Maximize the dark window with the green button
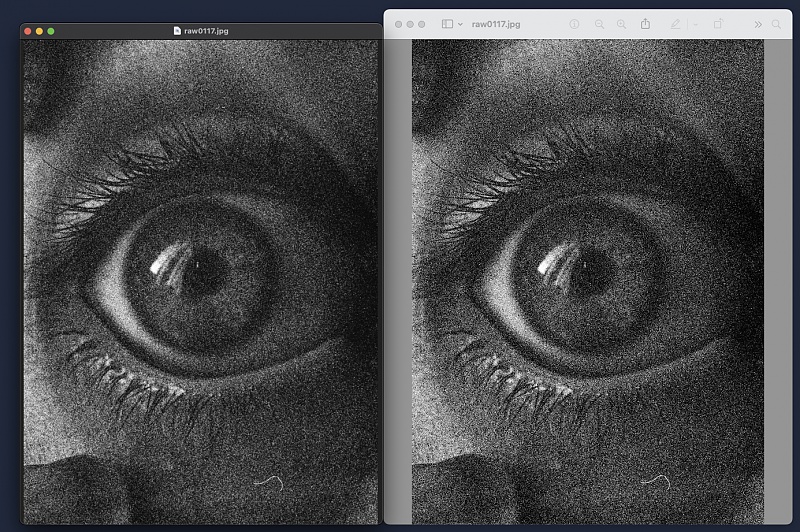800x532 pixels. point(51,31)
